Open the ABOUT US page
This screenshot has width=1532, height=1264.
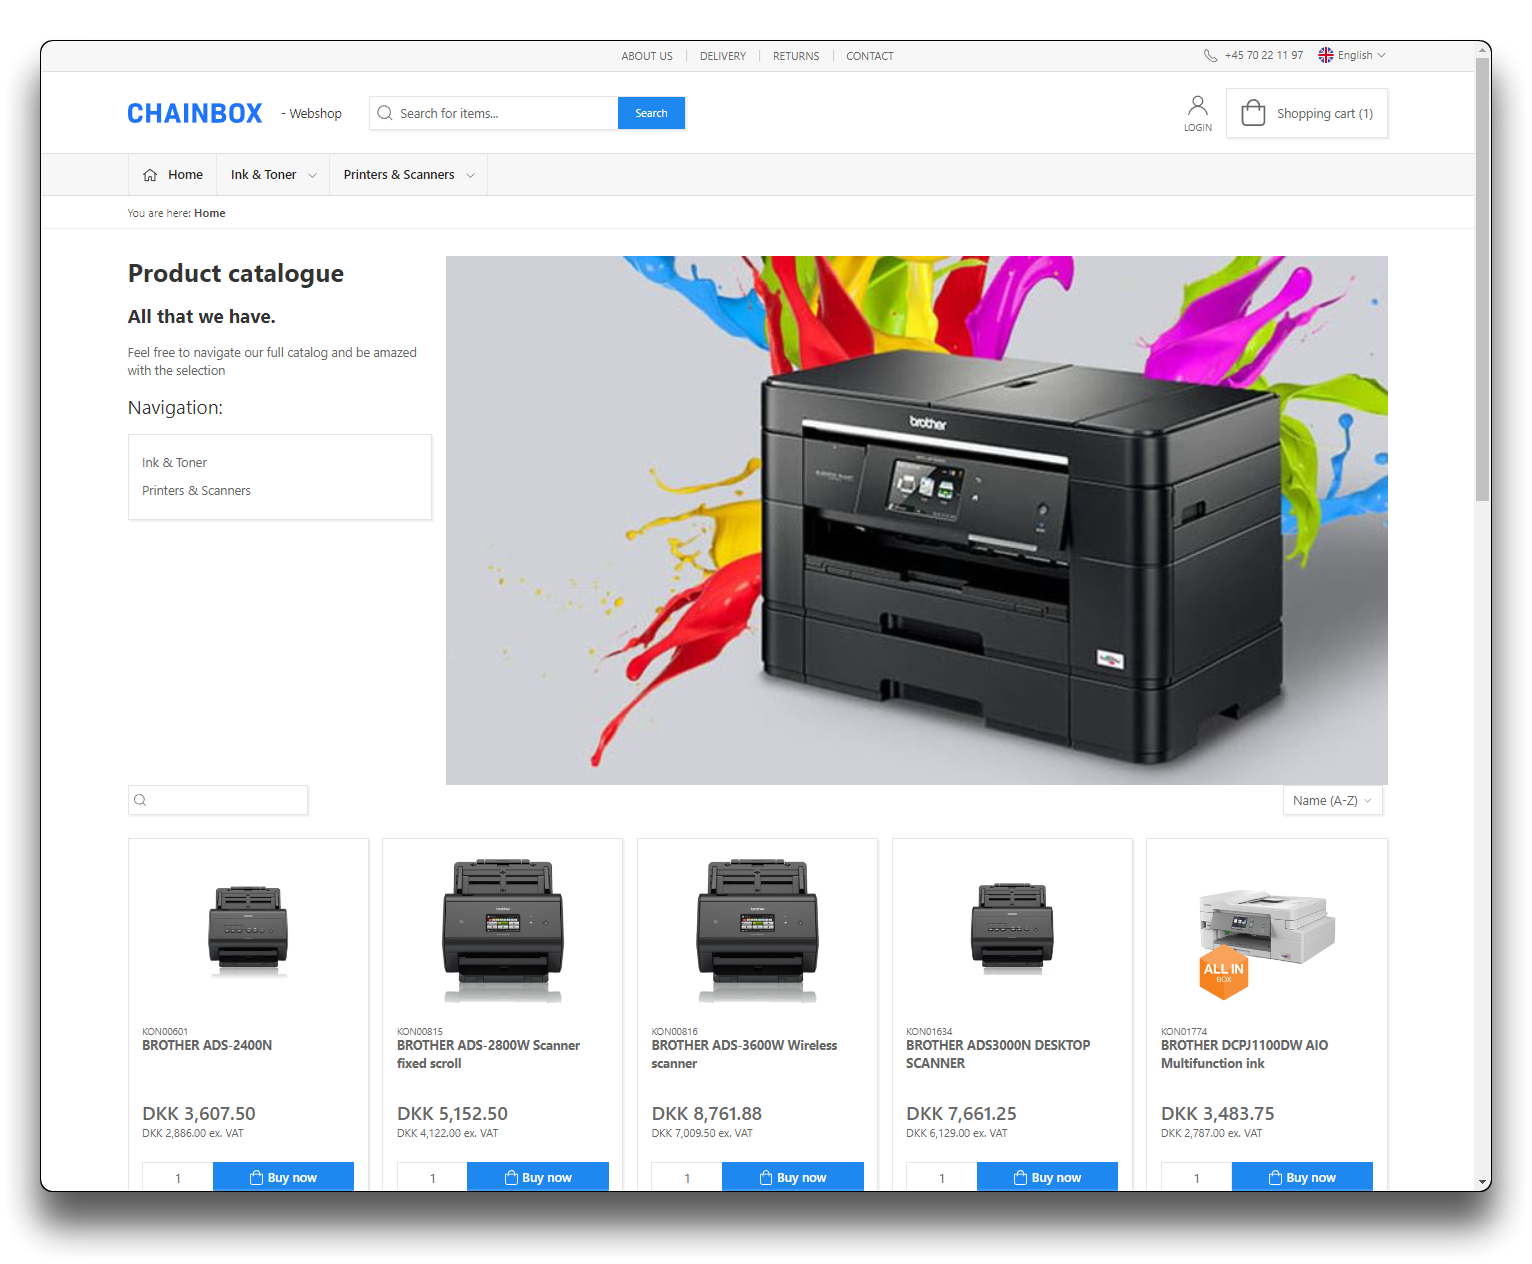[x=647, y=56]
